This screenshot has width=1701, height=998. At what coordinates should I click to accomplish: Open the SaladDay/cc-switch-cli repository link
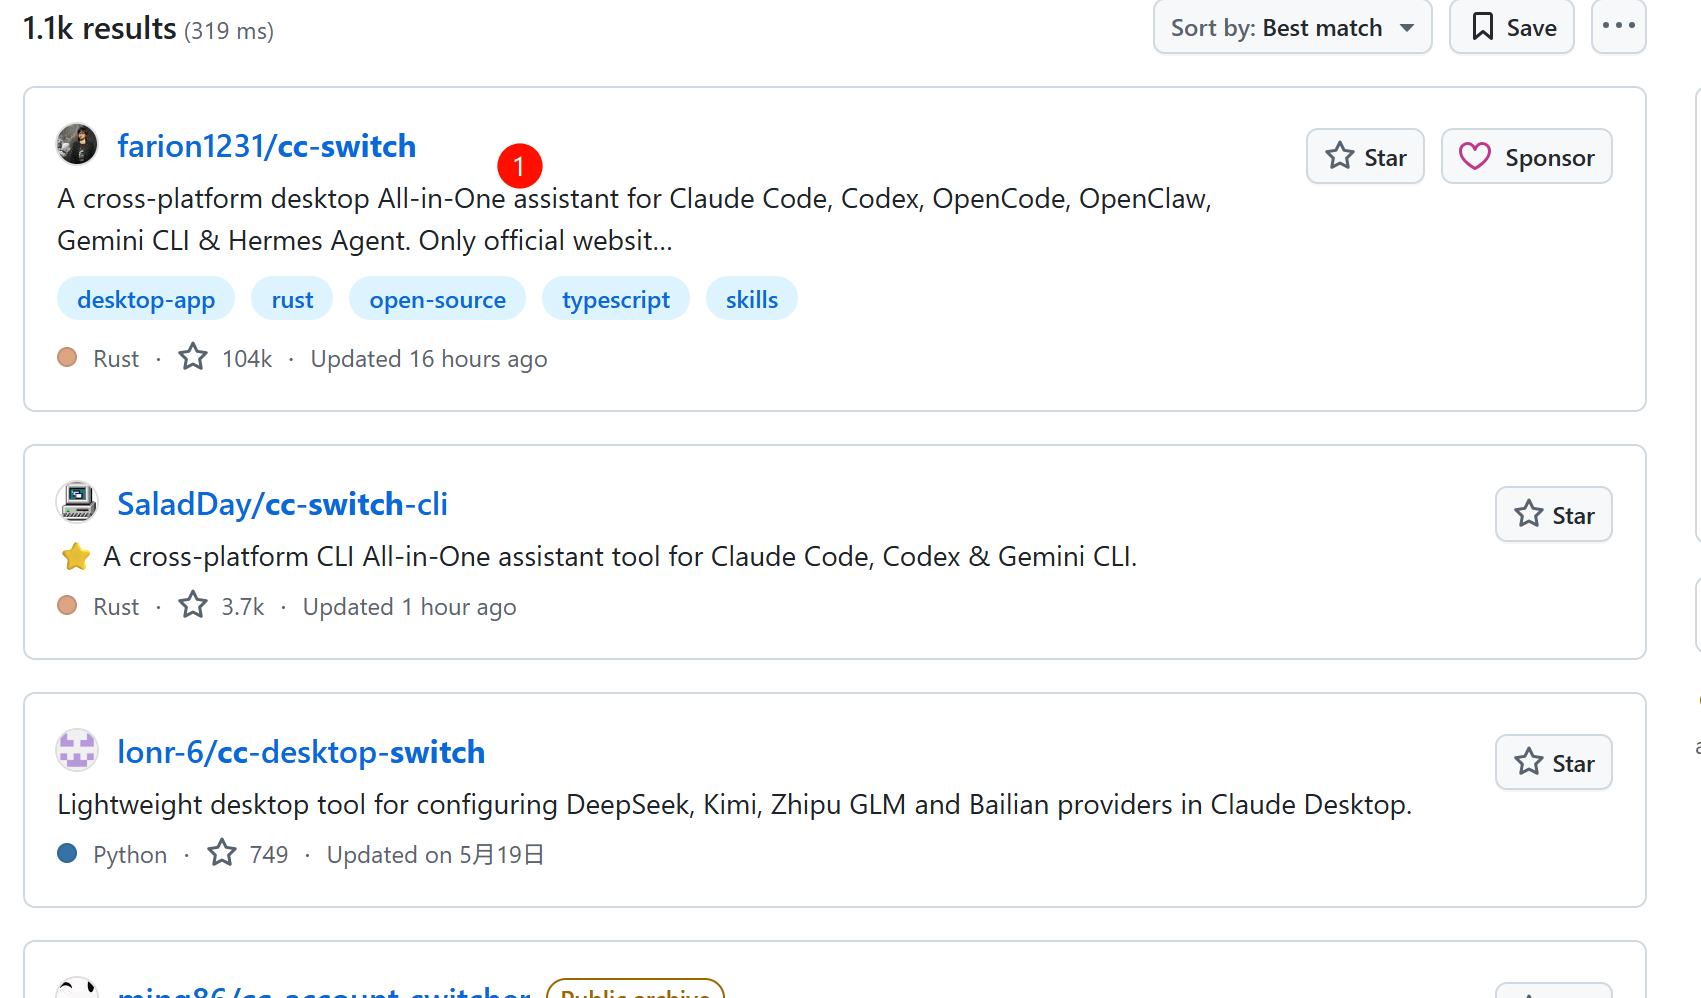[x=282, y=504]
